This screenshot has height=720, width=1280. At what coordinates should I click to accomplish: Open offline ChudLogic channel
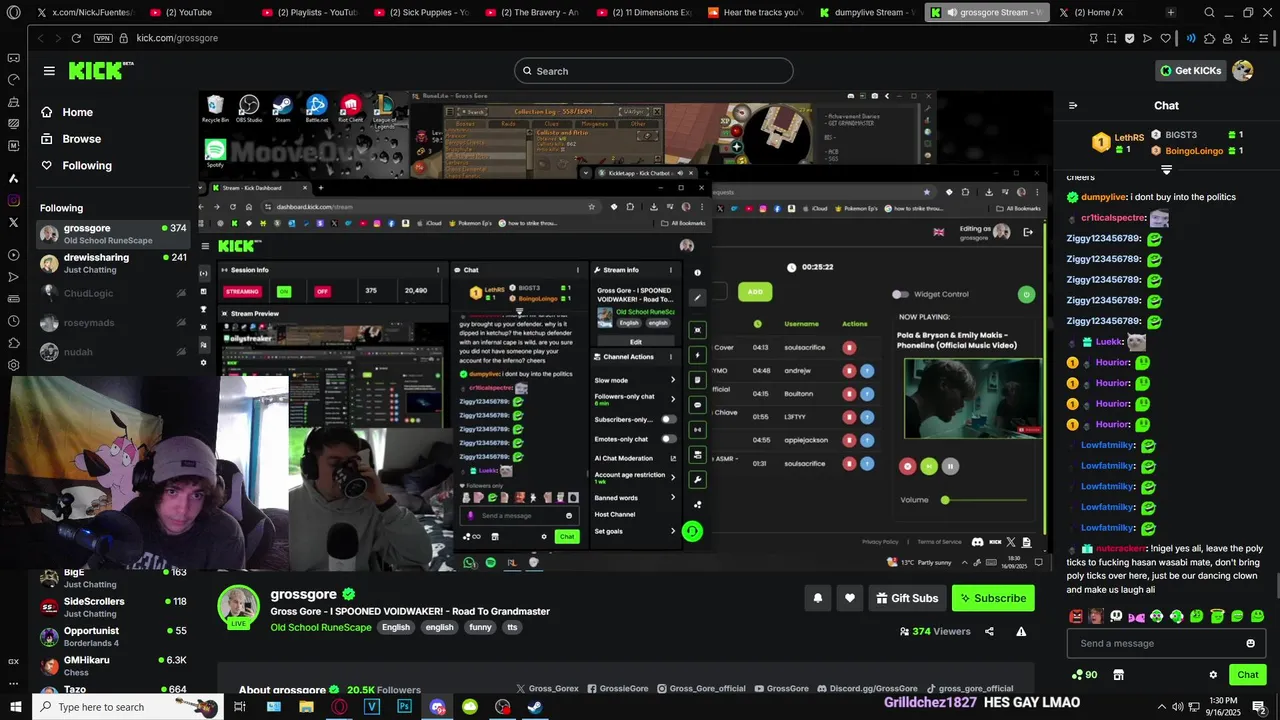[113, 293]
